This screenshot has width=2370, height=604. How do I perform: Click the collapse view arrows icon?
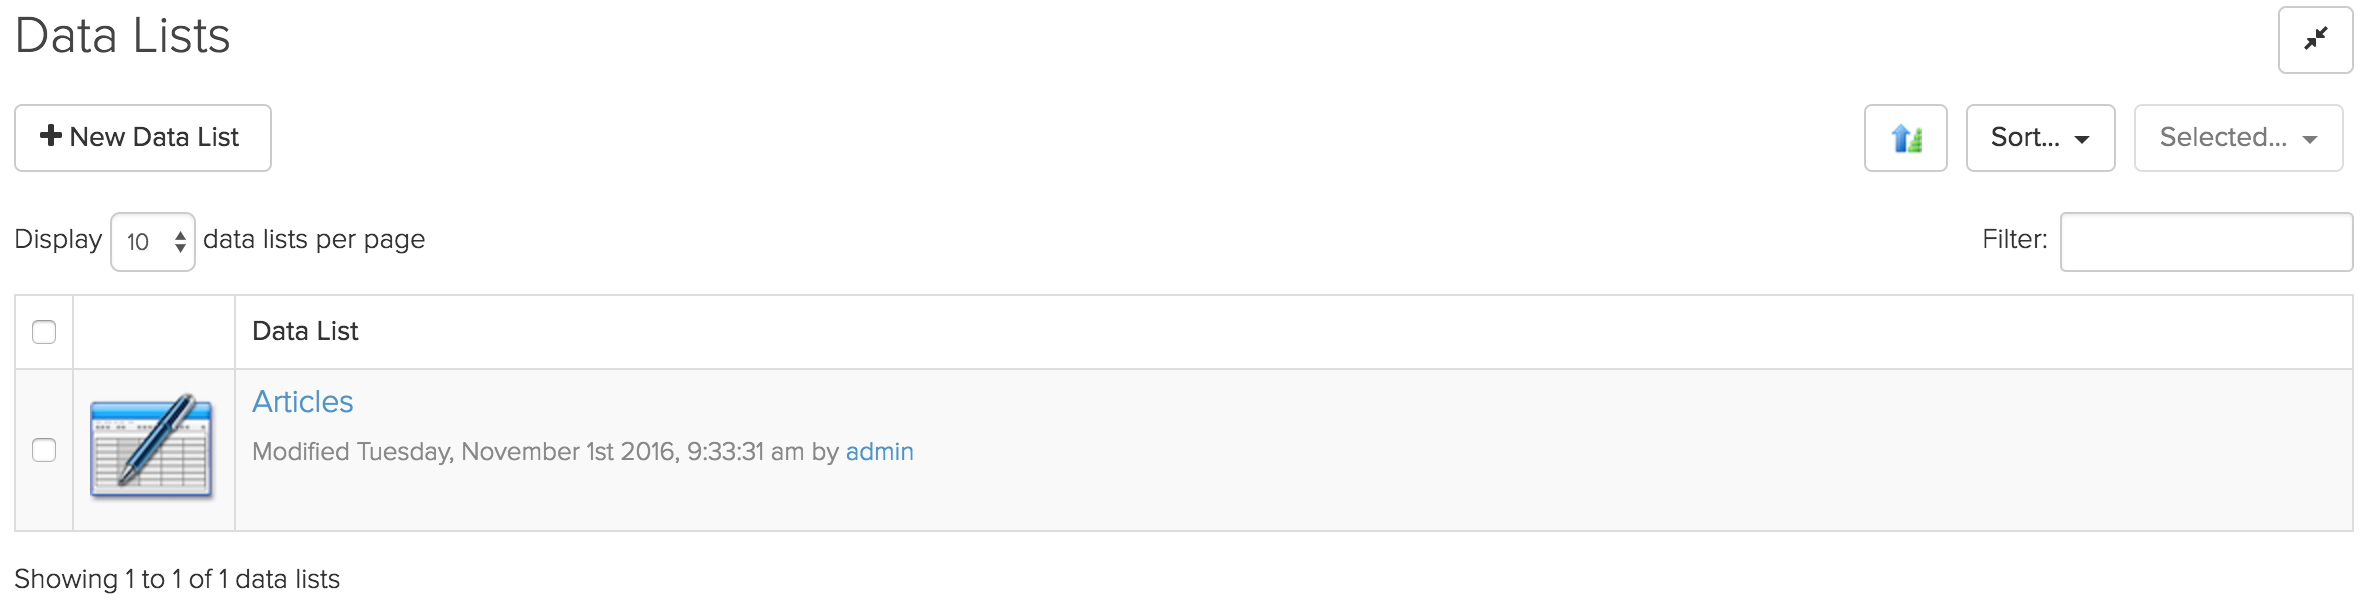pyautogui.click(x=2315, y=40)
